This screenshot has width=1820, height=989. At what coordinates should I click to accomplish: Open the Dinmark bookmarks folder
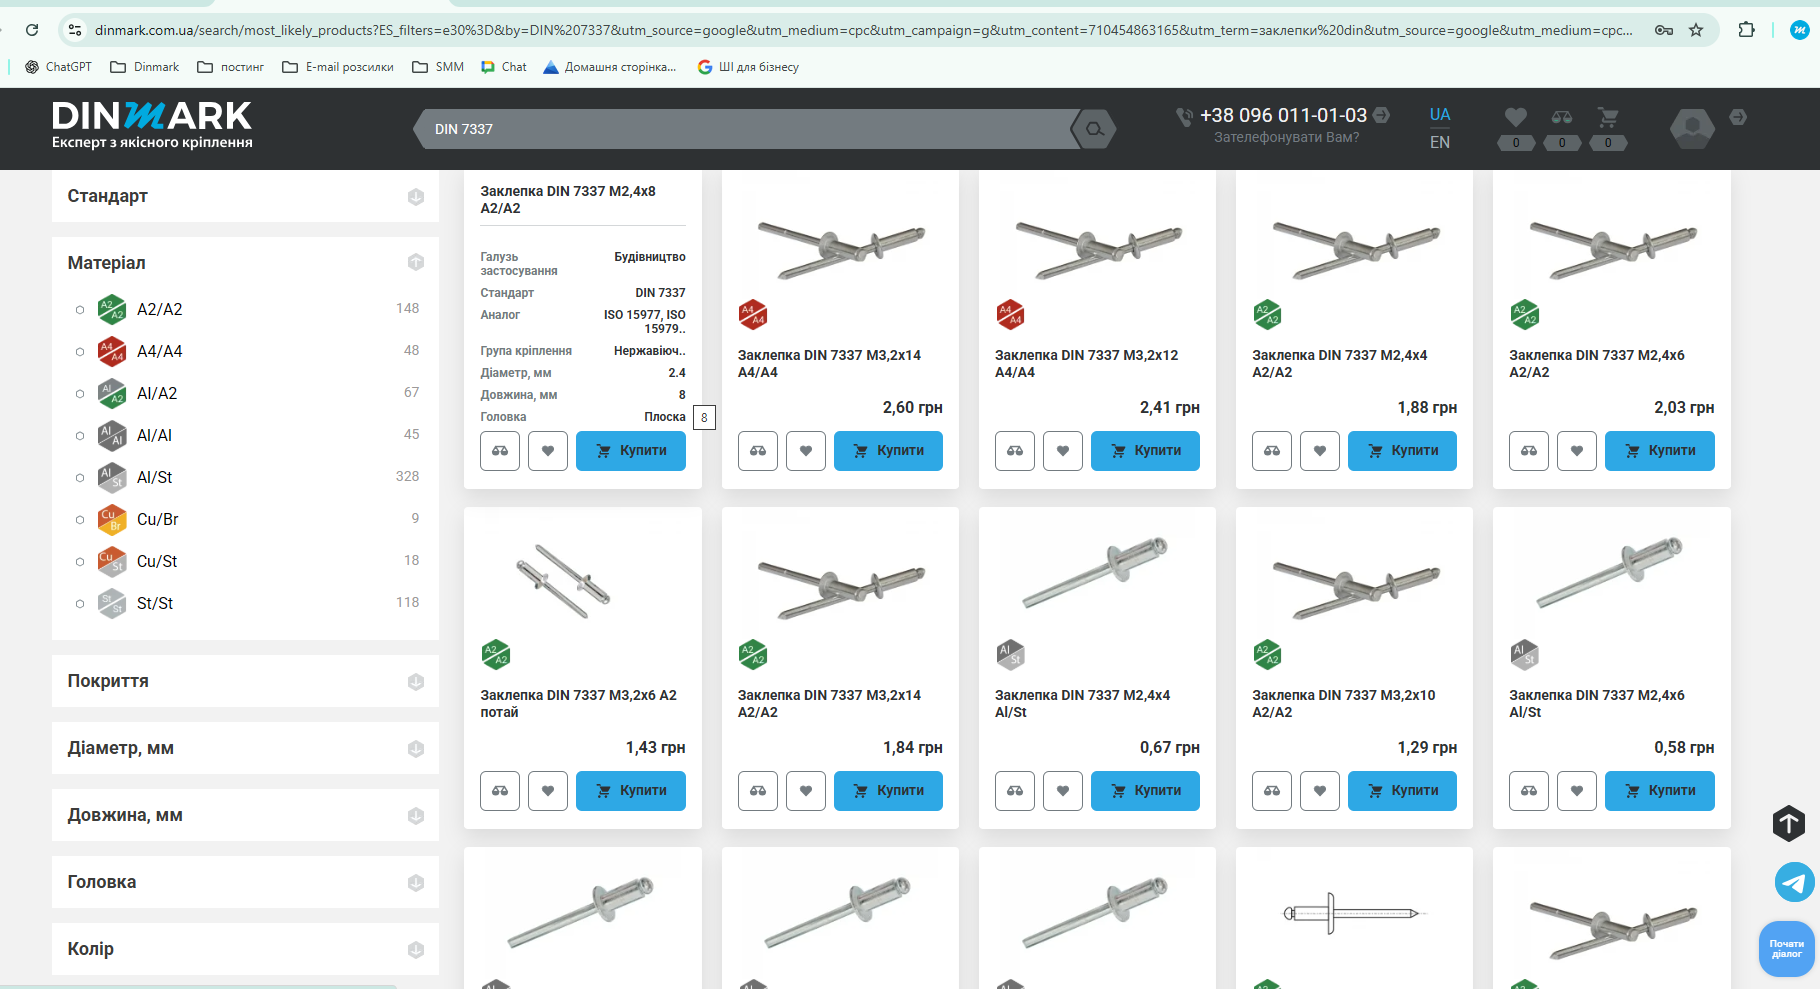[x=145, y=67]
